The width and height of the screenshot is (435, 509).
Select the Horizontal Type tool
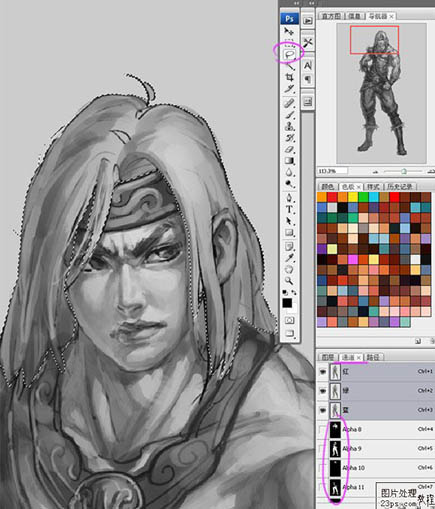point(289,210)
